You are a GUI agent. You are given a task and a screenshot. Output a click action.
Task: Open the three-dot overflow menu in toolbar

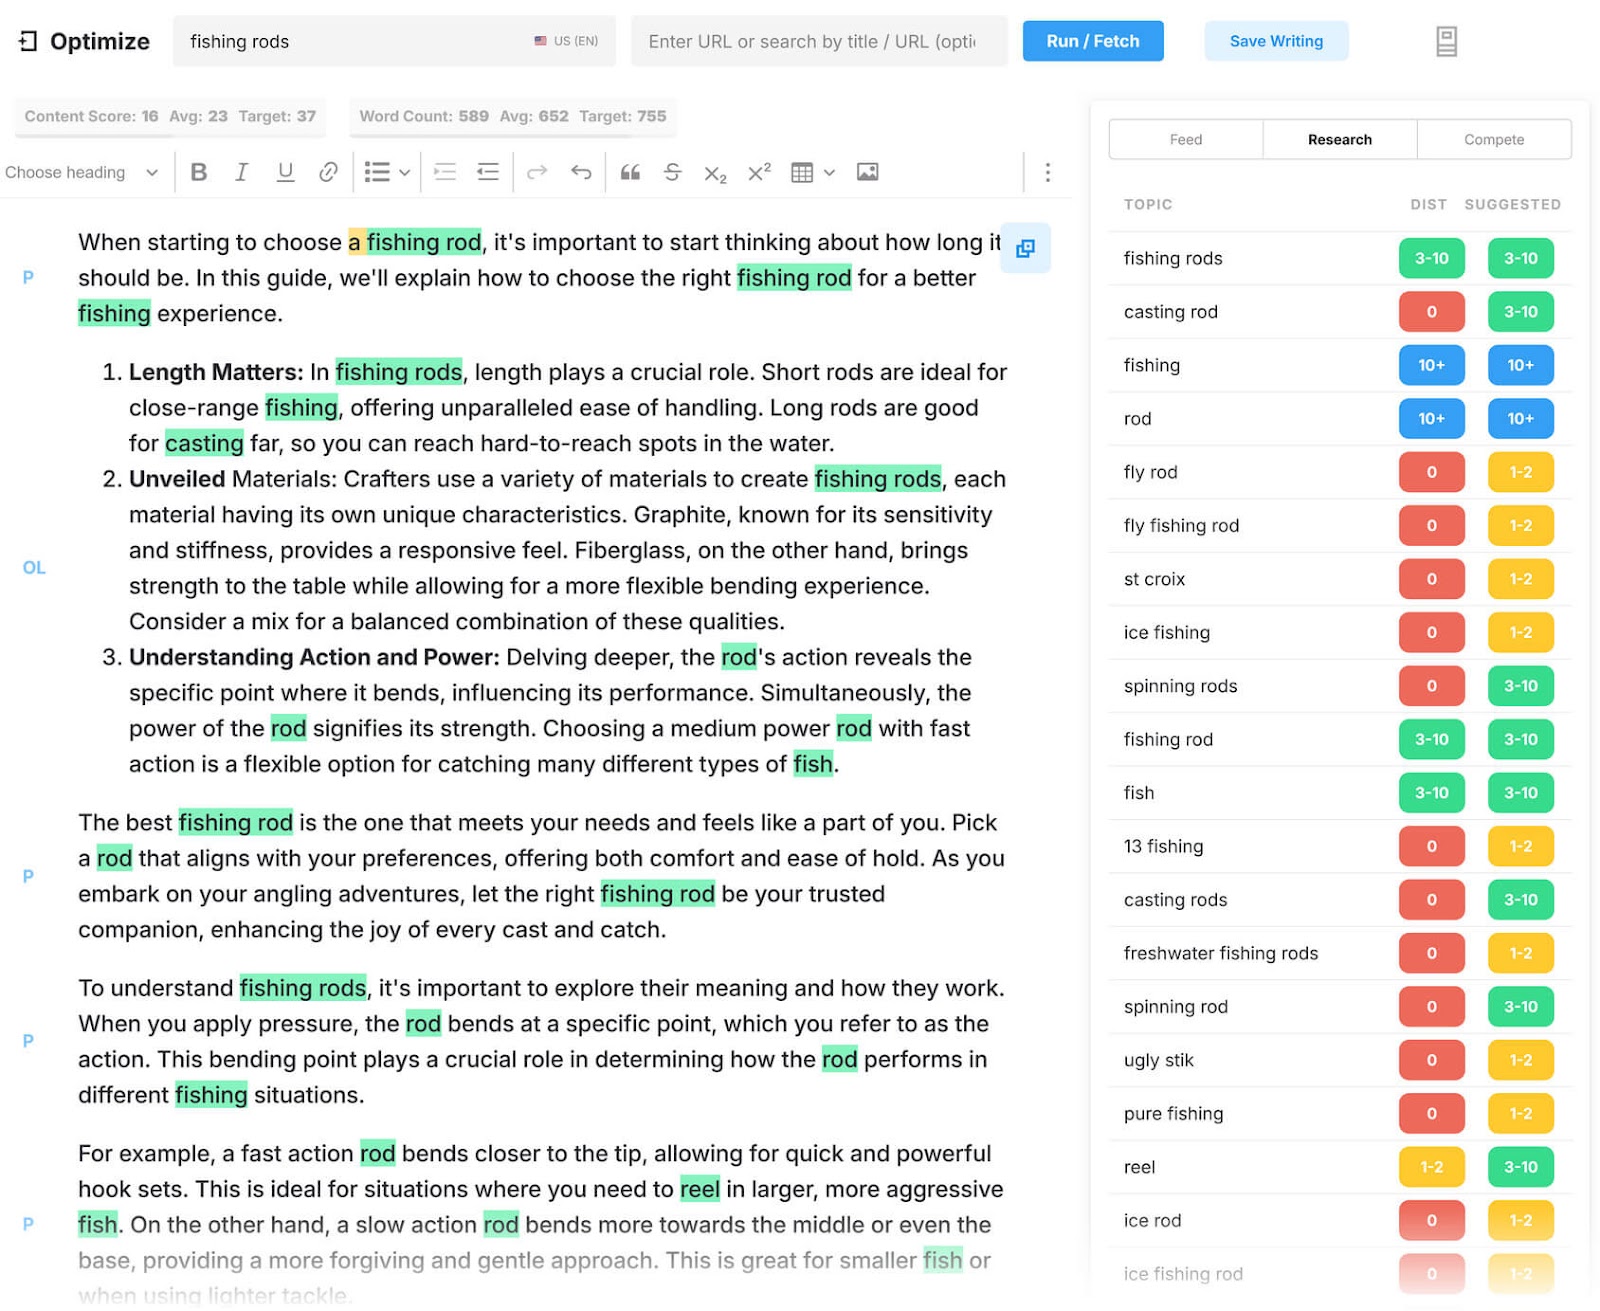point(1047,171)
